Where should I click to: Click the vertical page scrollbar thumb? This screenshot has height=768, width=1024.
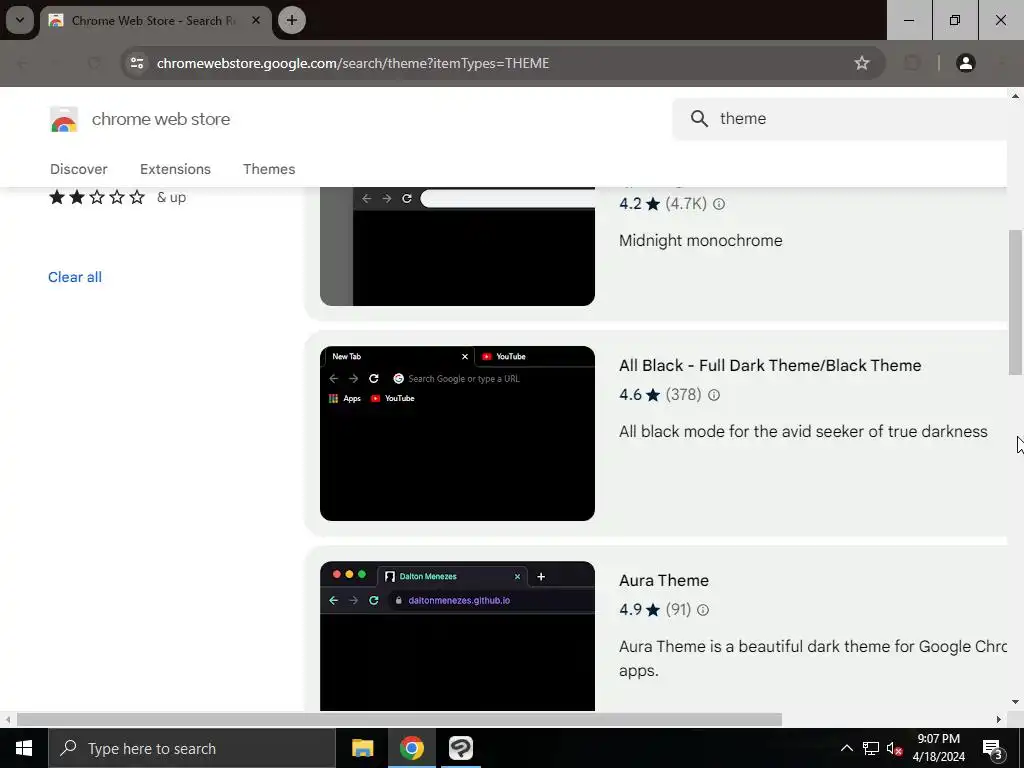coord(1015,302)
